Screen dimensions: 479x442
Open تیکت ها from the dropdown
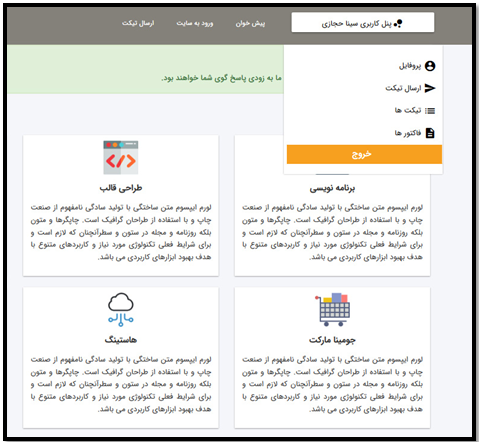[408, 110]
